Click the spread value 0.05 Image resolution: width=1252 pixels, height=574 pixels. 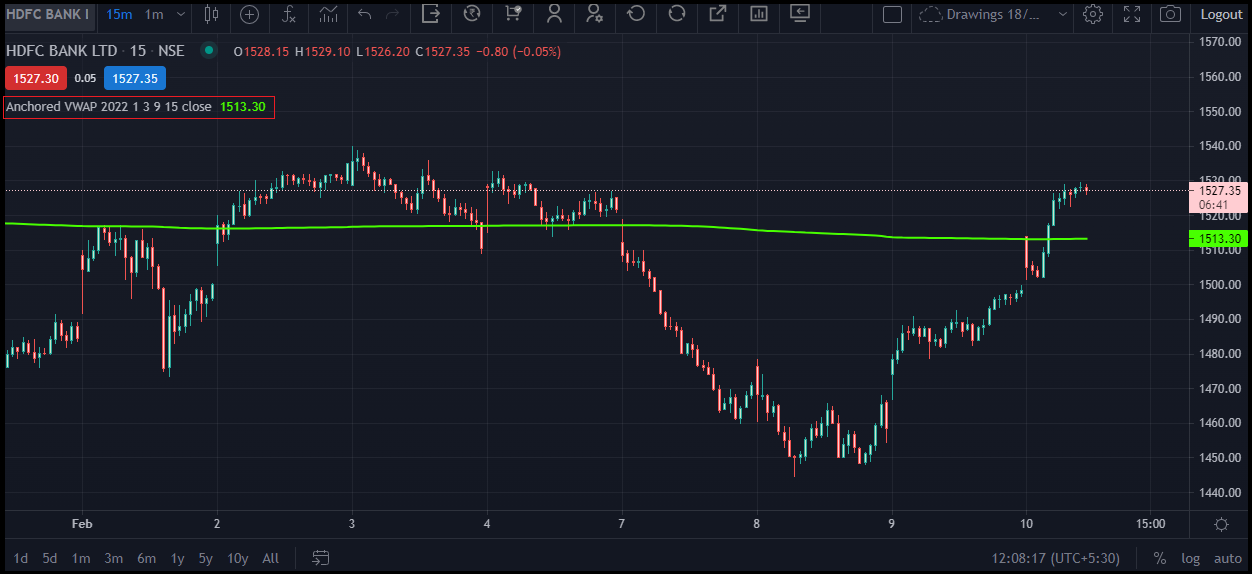85,78
